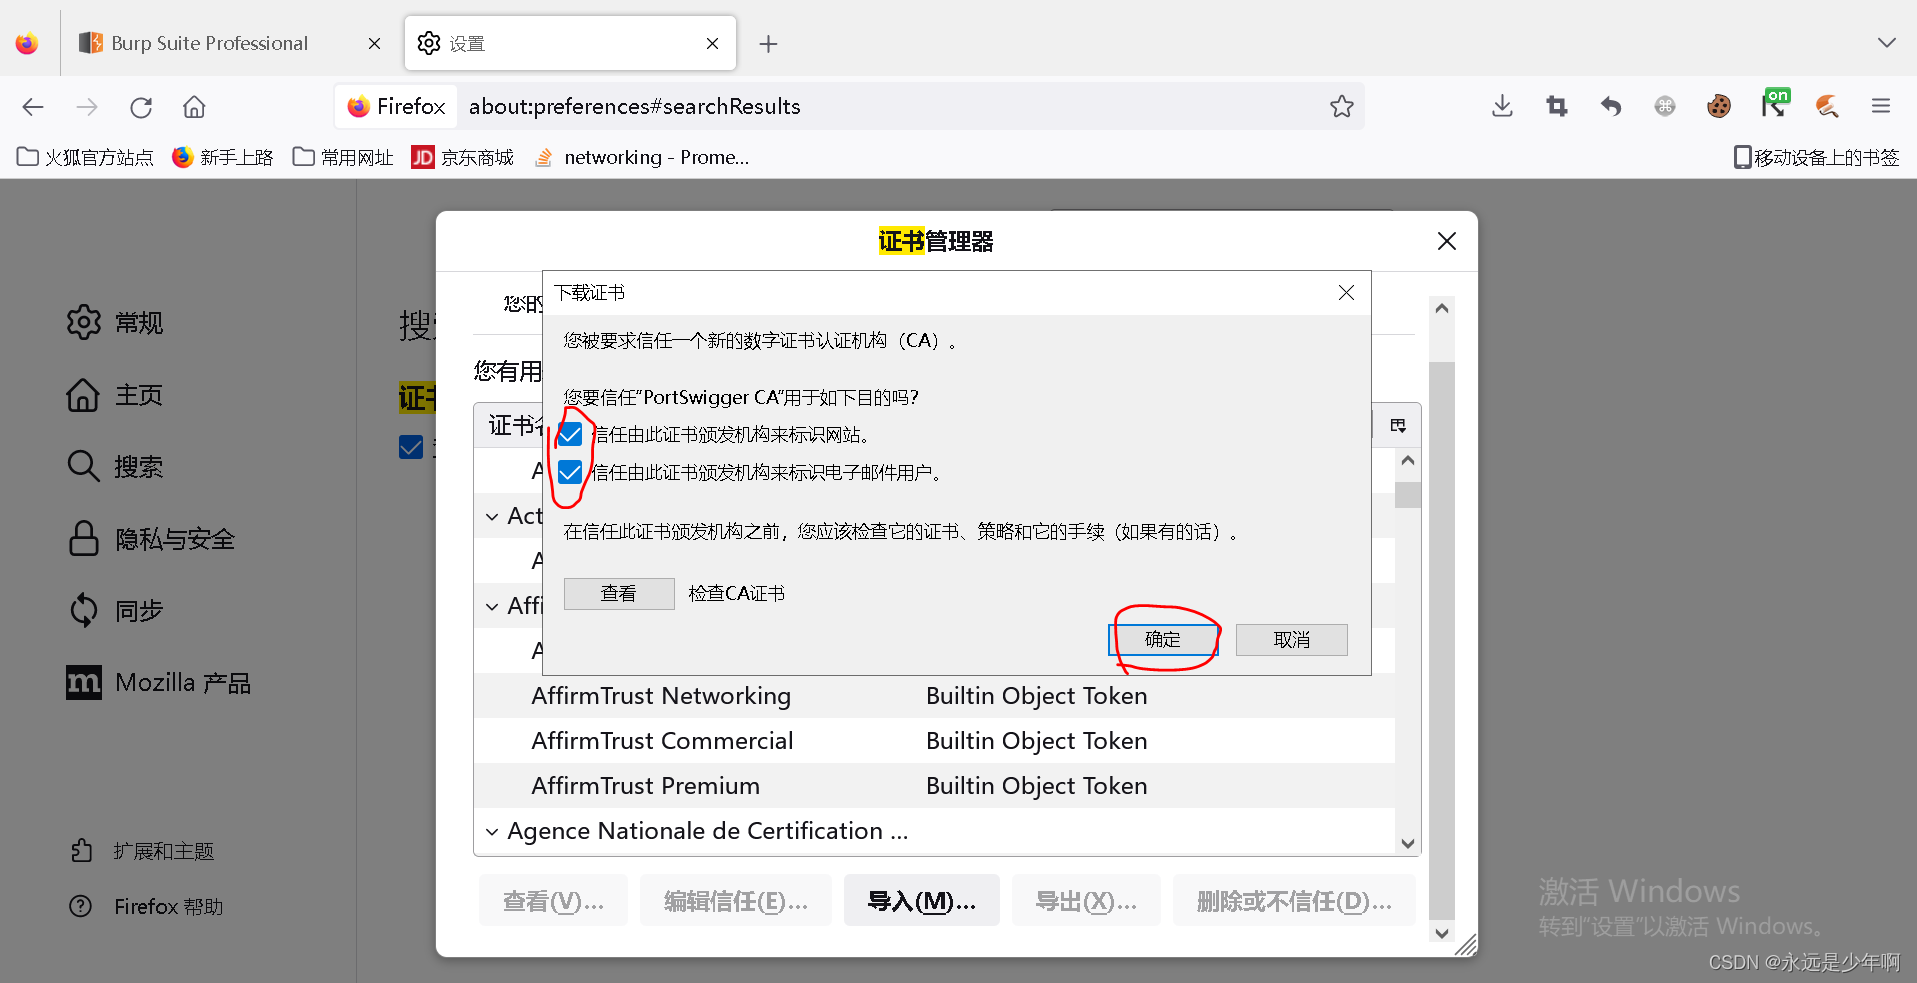Image resolution: width=1917 pixels, height=983 pixels.
Task: Reload the current page
Action: [x=141, y=107]
